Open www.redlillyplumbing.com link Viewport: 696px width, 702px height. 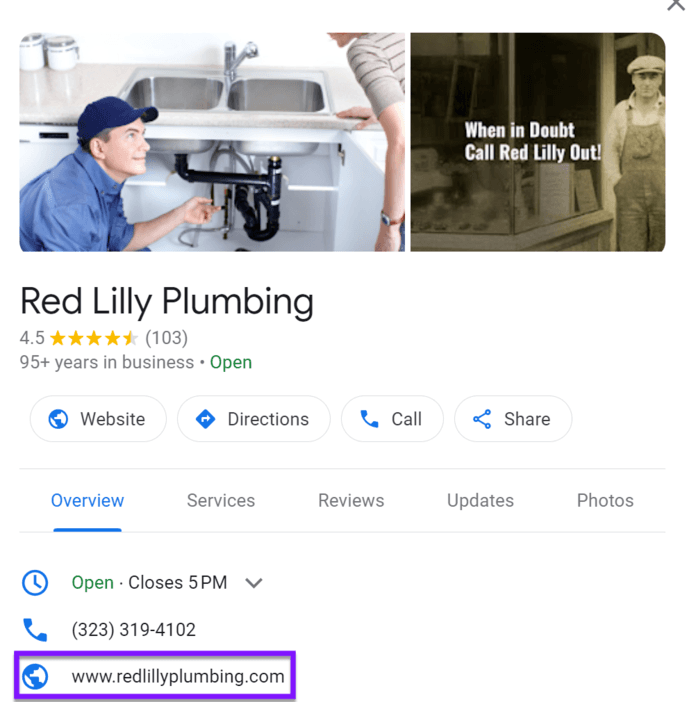(178, 676)
